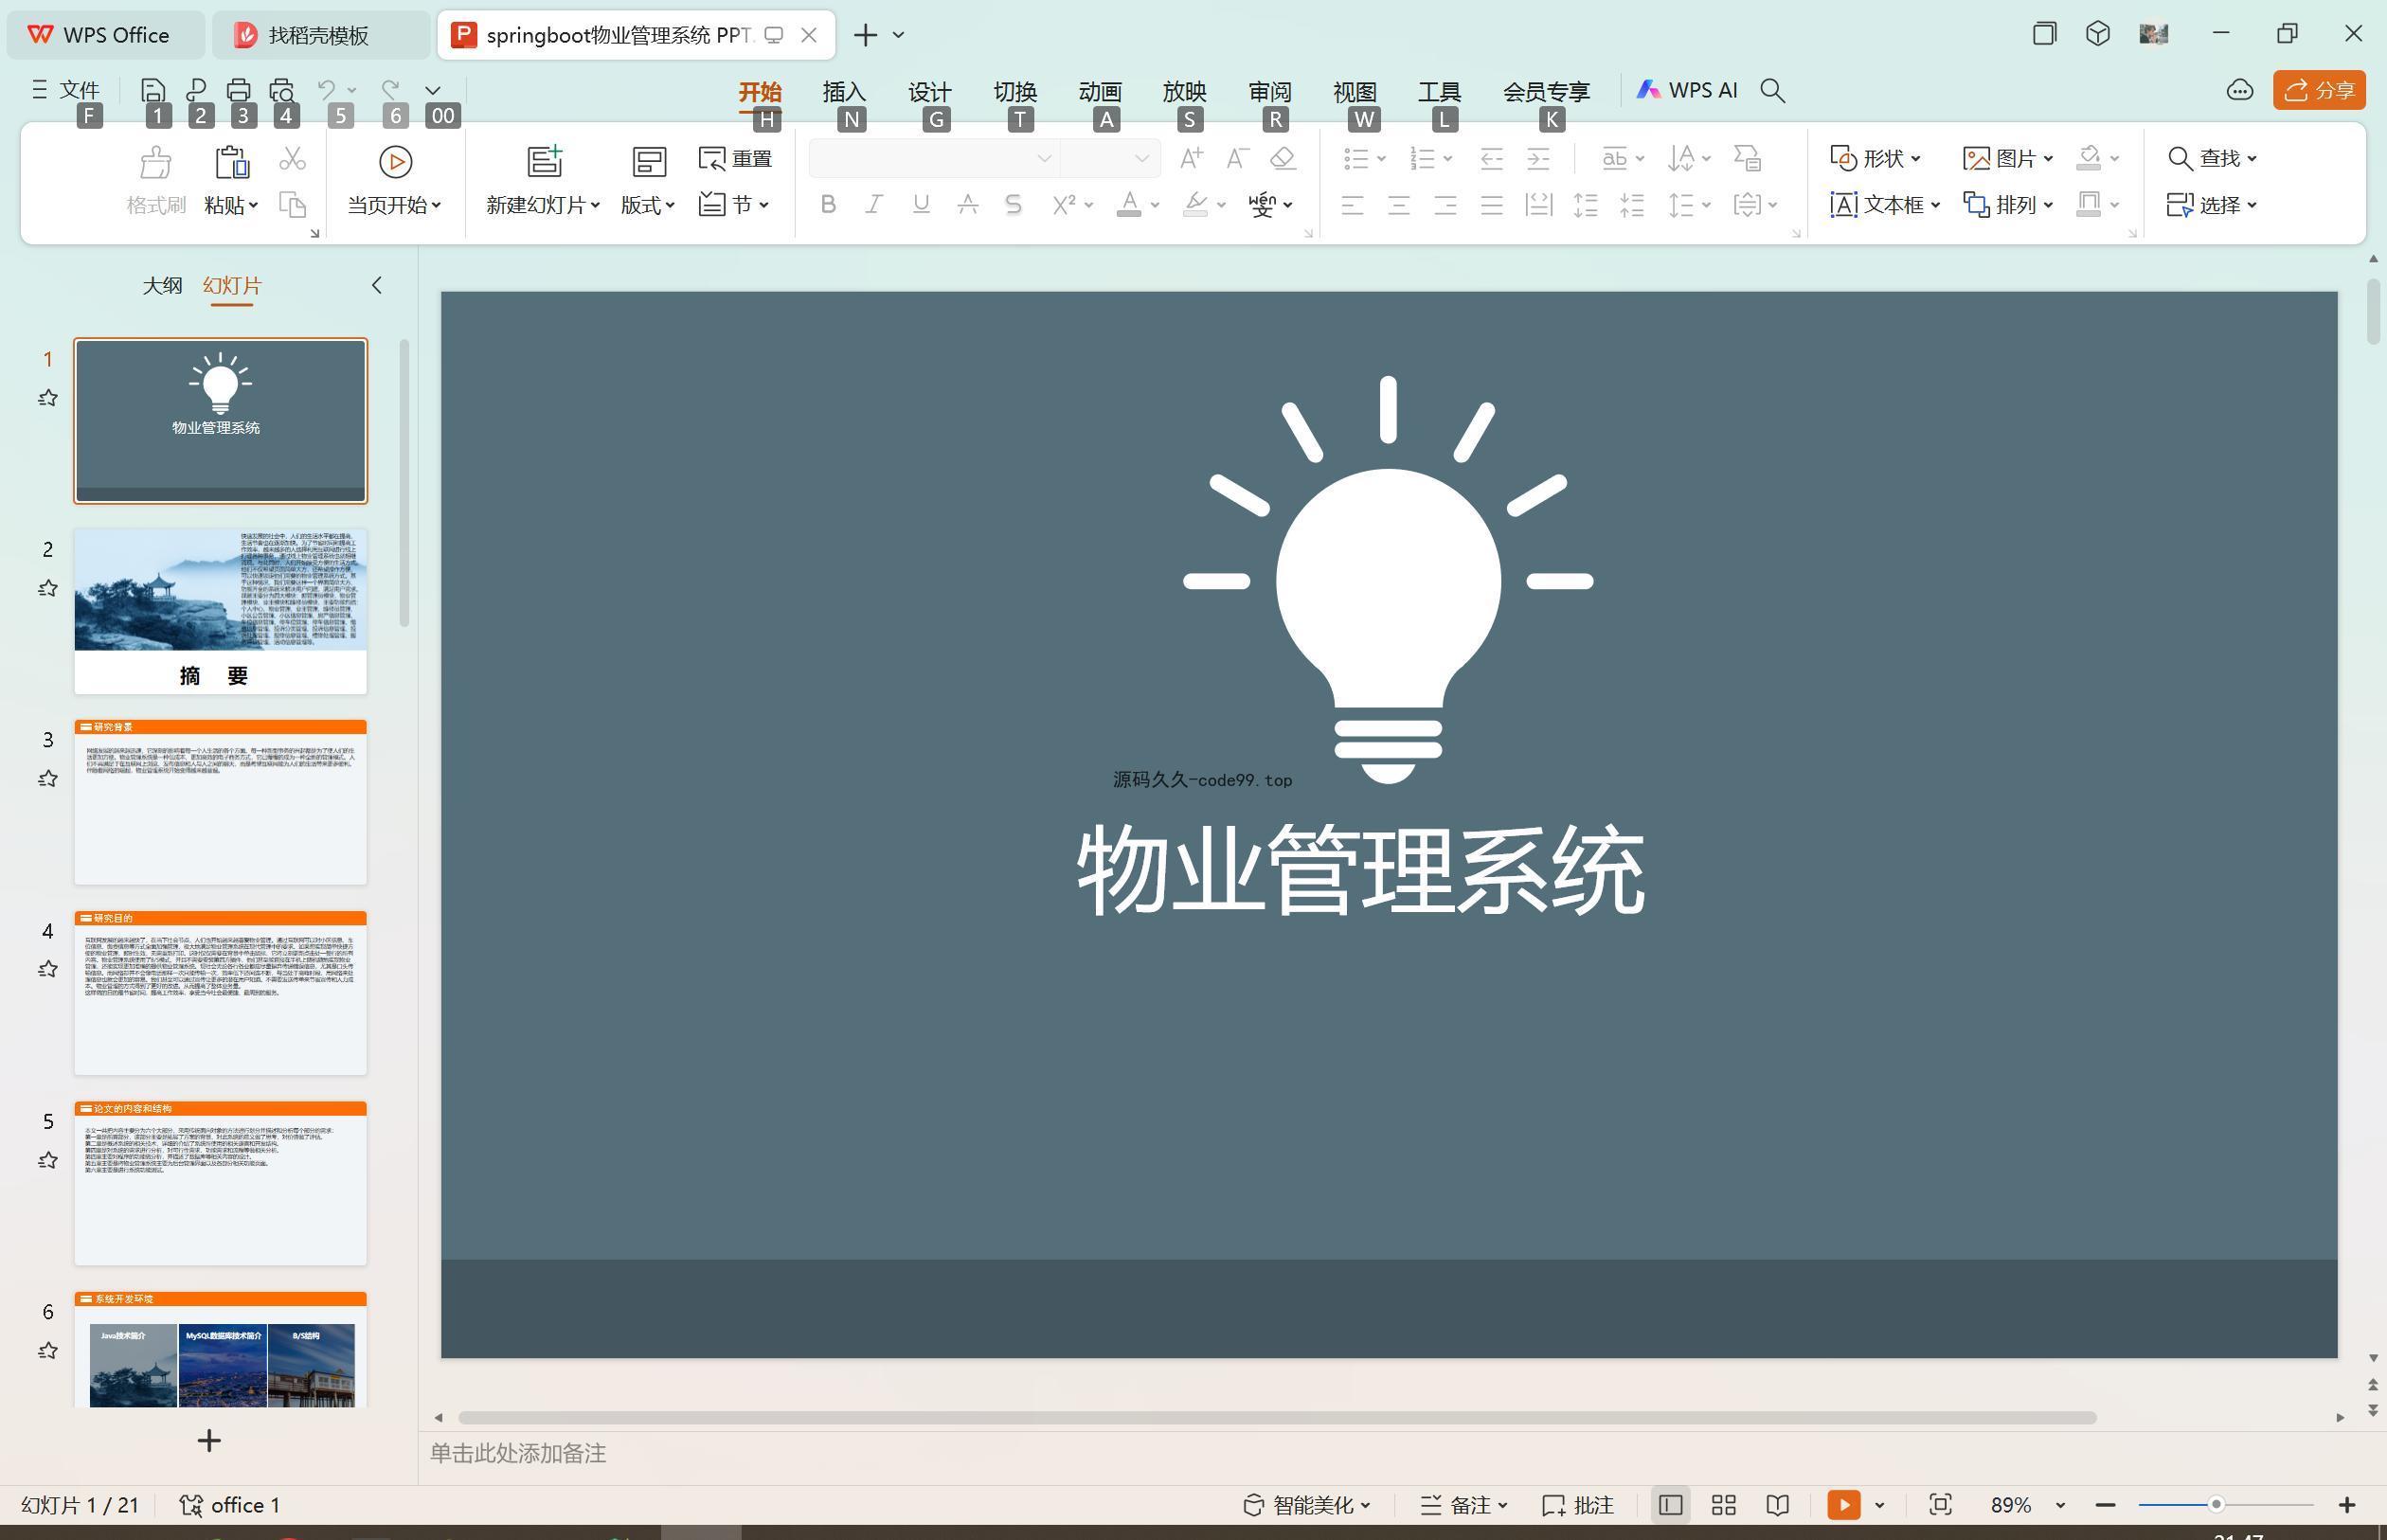The width and height of the screenshot is (2387, 1540).
Task: Open the Transitions (切换) ribbon tab
Action: [1015, 91]
